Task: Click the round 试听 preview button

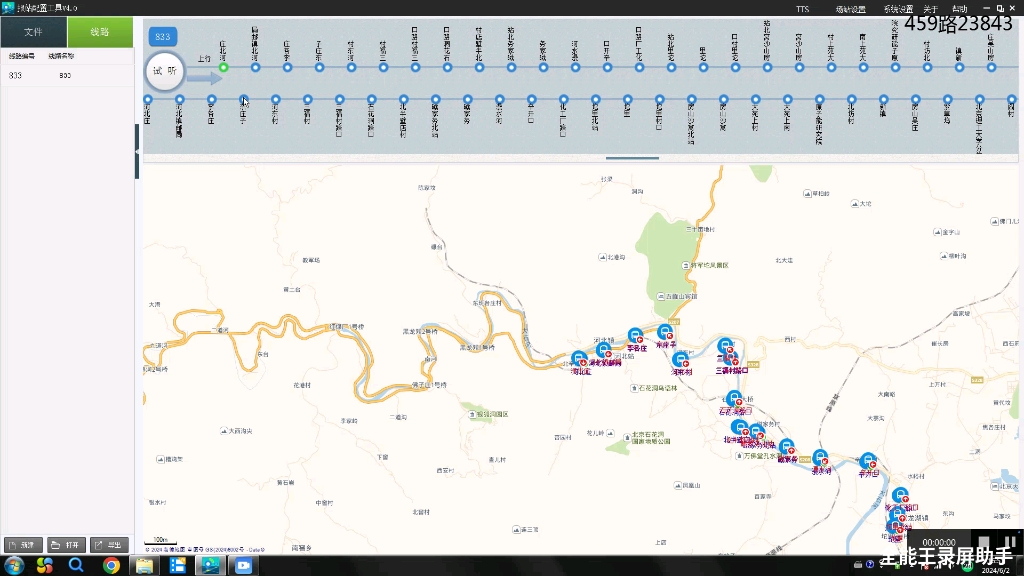Action: coord(165,71)
